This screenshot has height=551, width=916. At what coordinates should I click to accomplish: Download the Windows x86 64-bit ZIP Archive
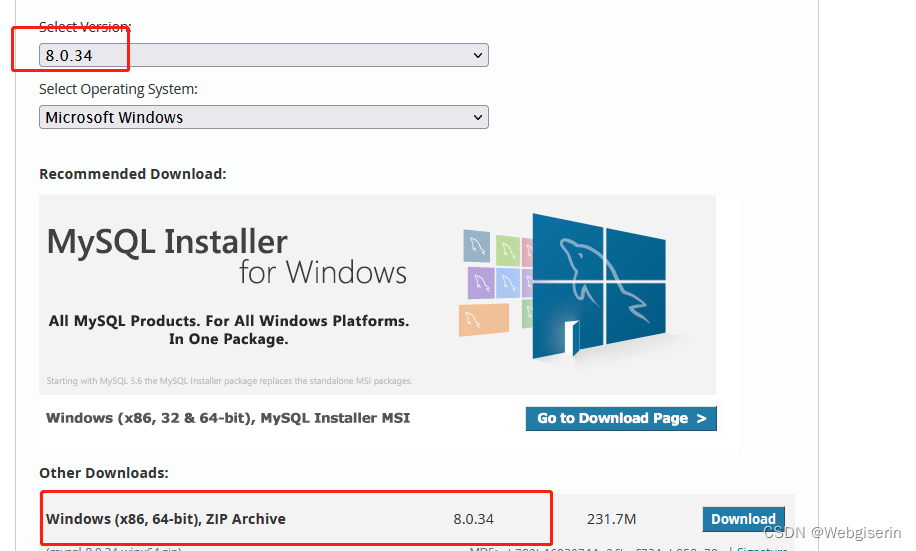pyautogui.click(x=743, y=519)
